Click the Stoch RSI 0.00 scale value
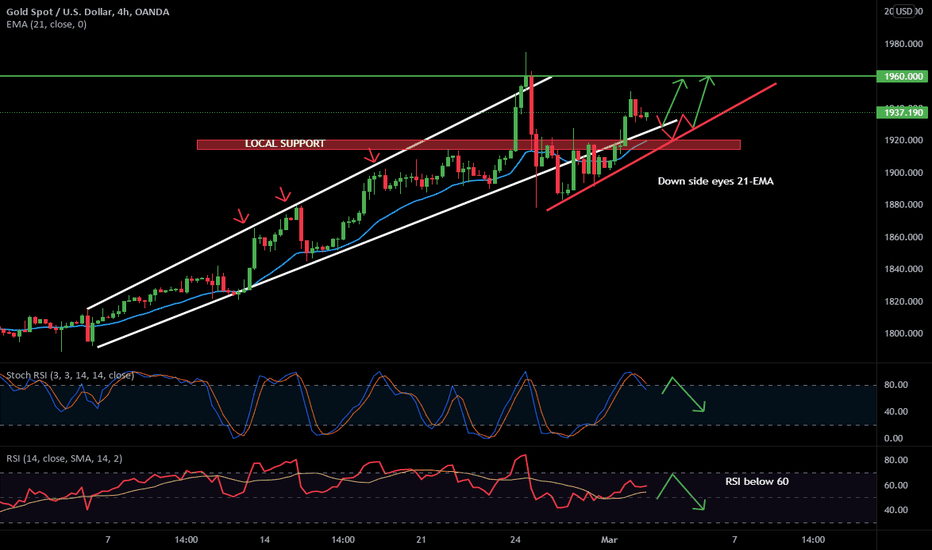Viewport: 932px width, 550px height. point(893,438)
